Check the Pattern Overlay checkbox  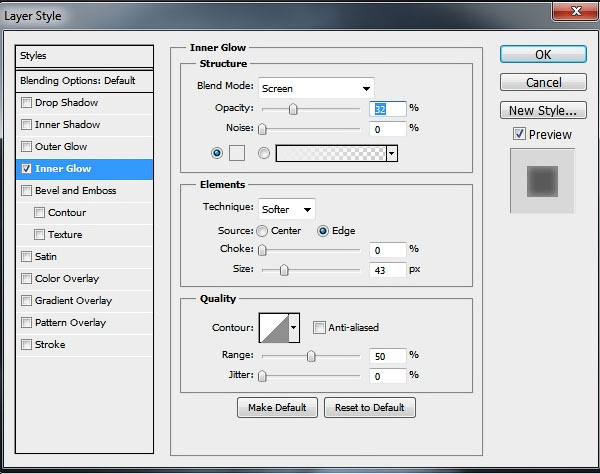coord(26,323)
